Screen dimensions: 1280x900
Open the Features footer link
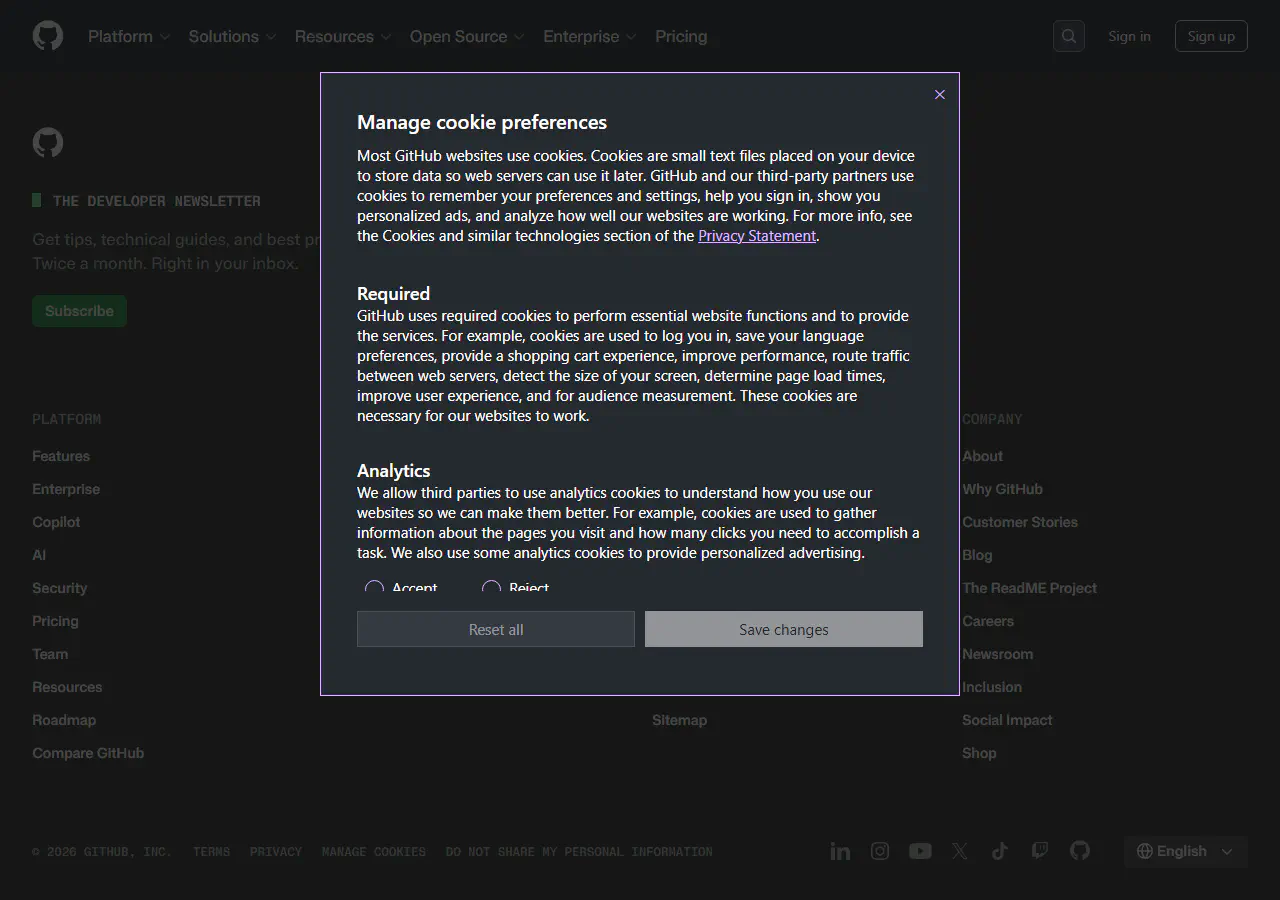click(x=61, y=456)
